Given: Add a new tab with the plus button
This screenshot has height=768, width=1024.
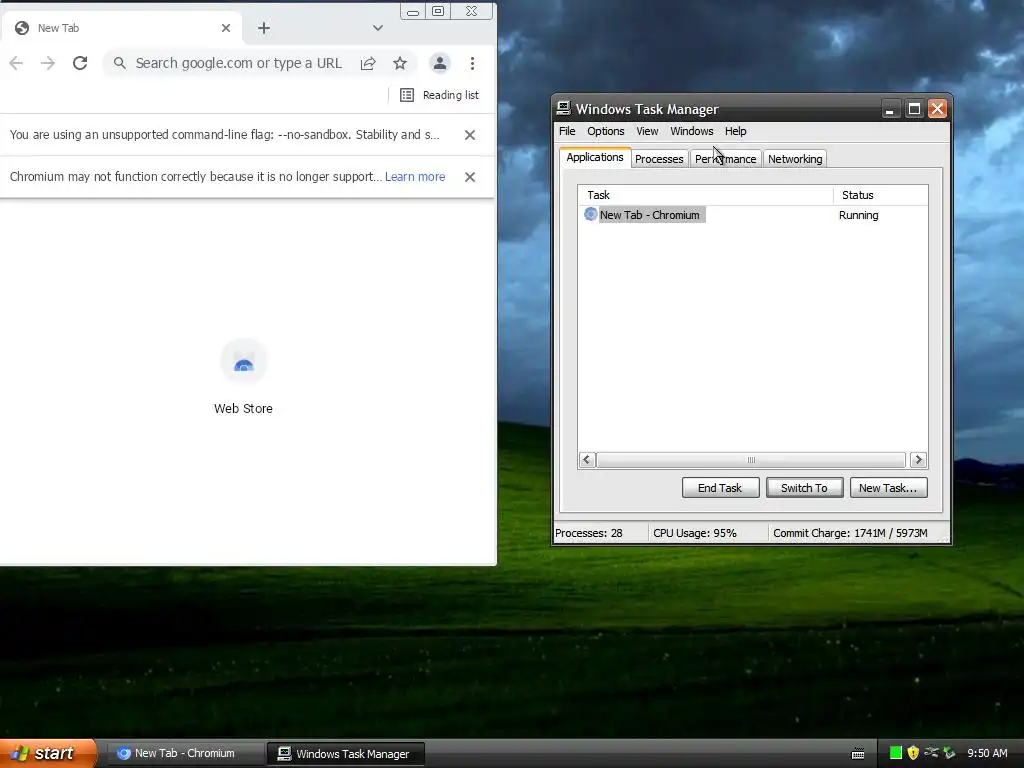Looking at the screenshot, I should (264, 28).
